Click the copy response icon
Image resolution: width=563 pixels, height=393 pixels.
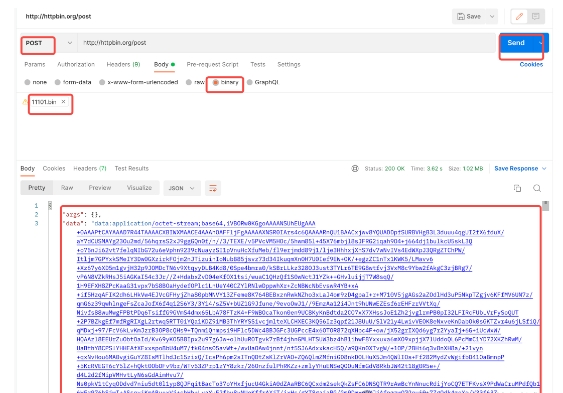tap(517, 188)
